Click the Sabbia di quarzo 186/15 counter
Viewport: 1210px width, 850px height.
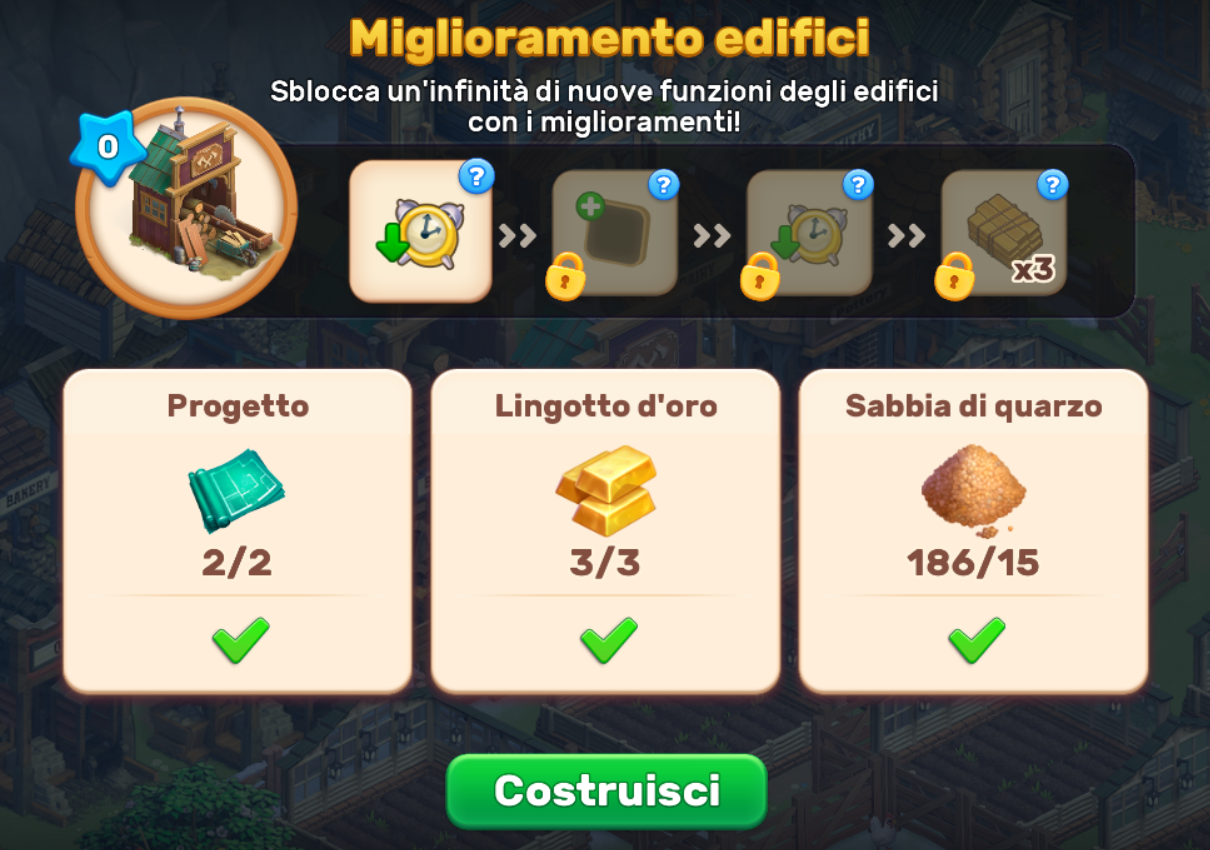[973, 563]
